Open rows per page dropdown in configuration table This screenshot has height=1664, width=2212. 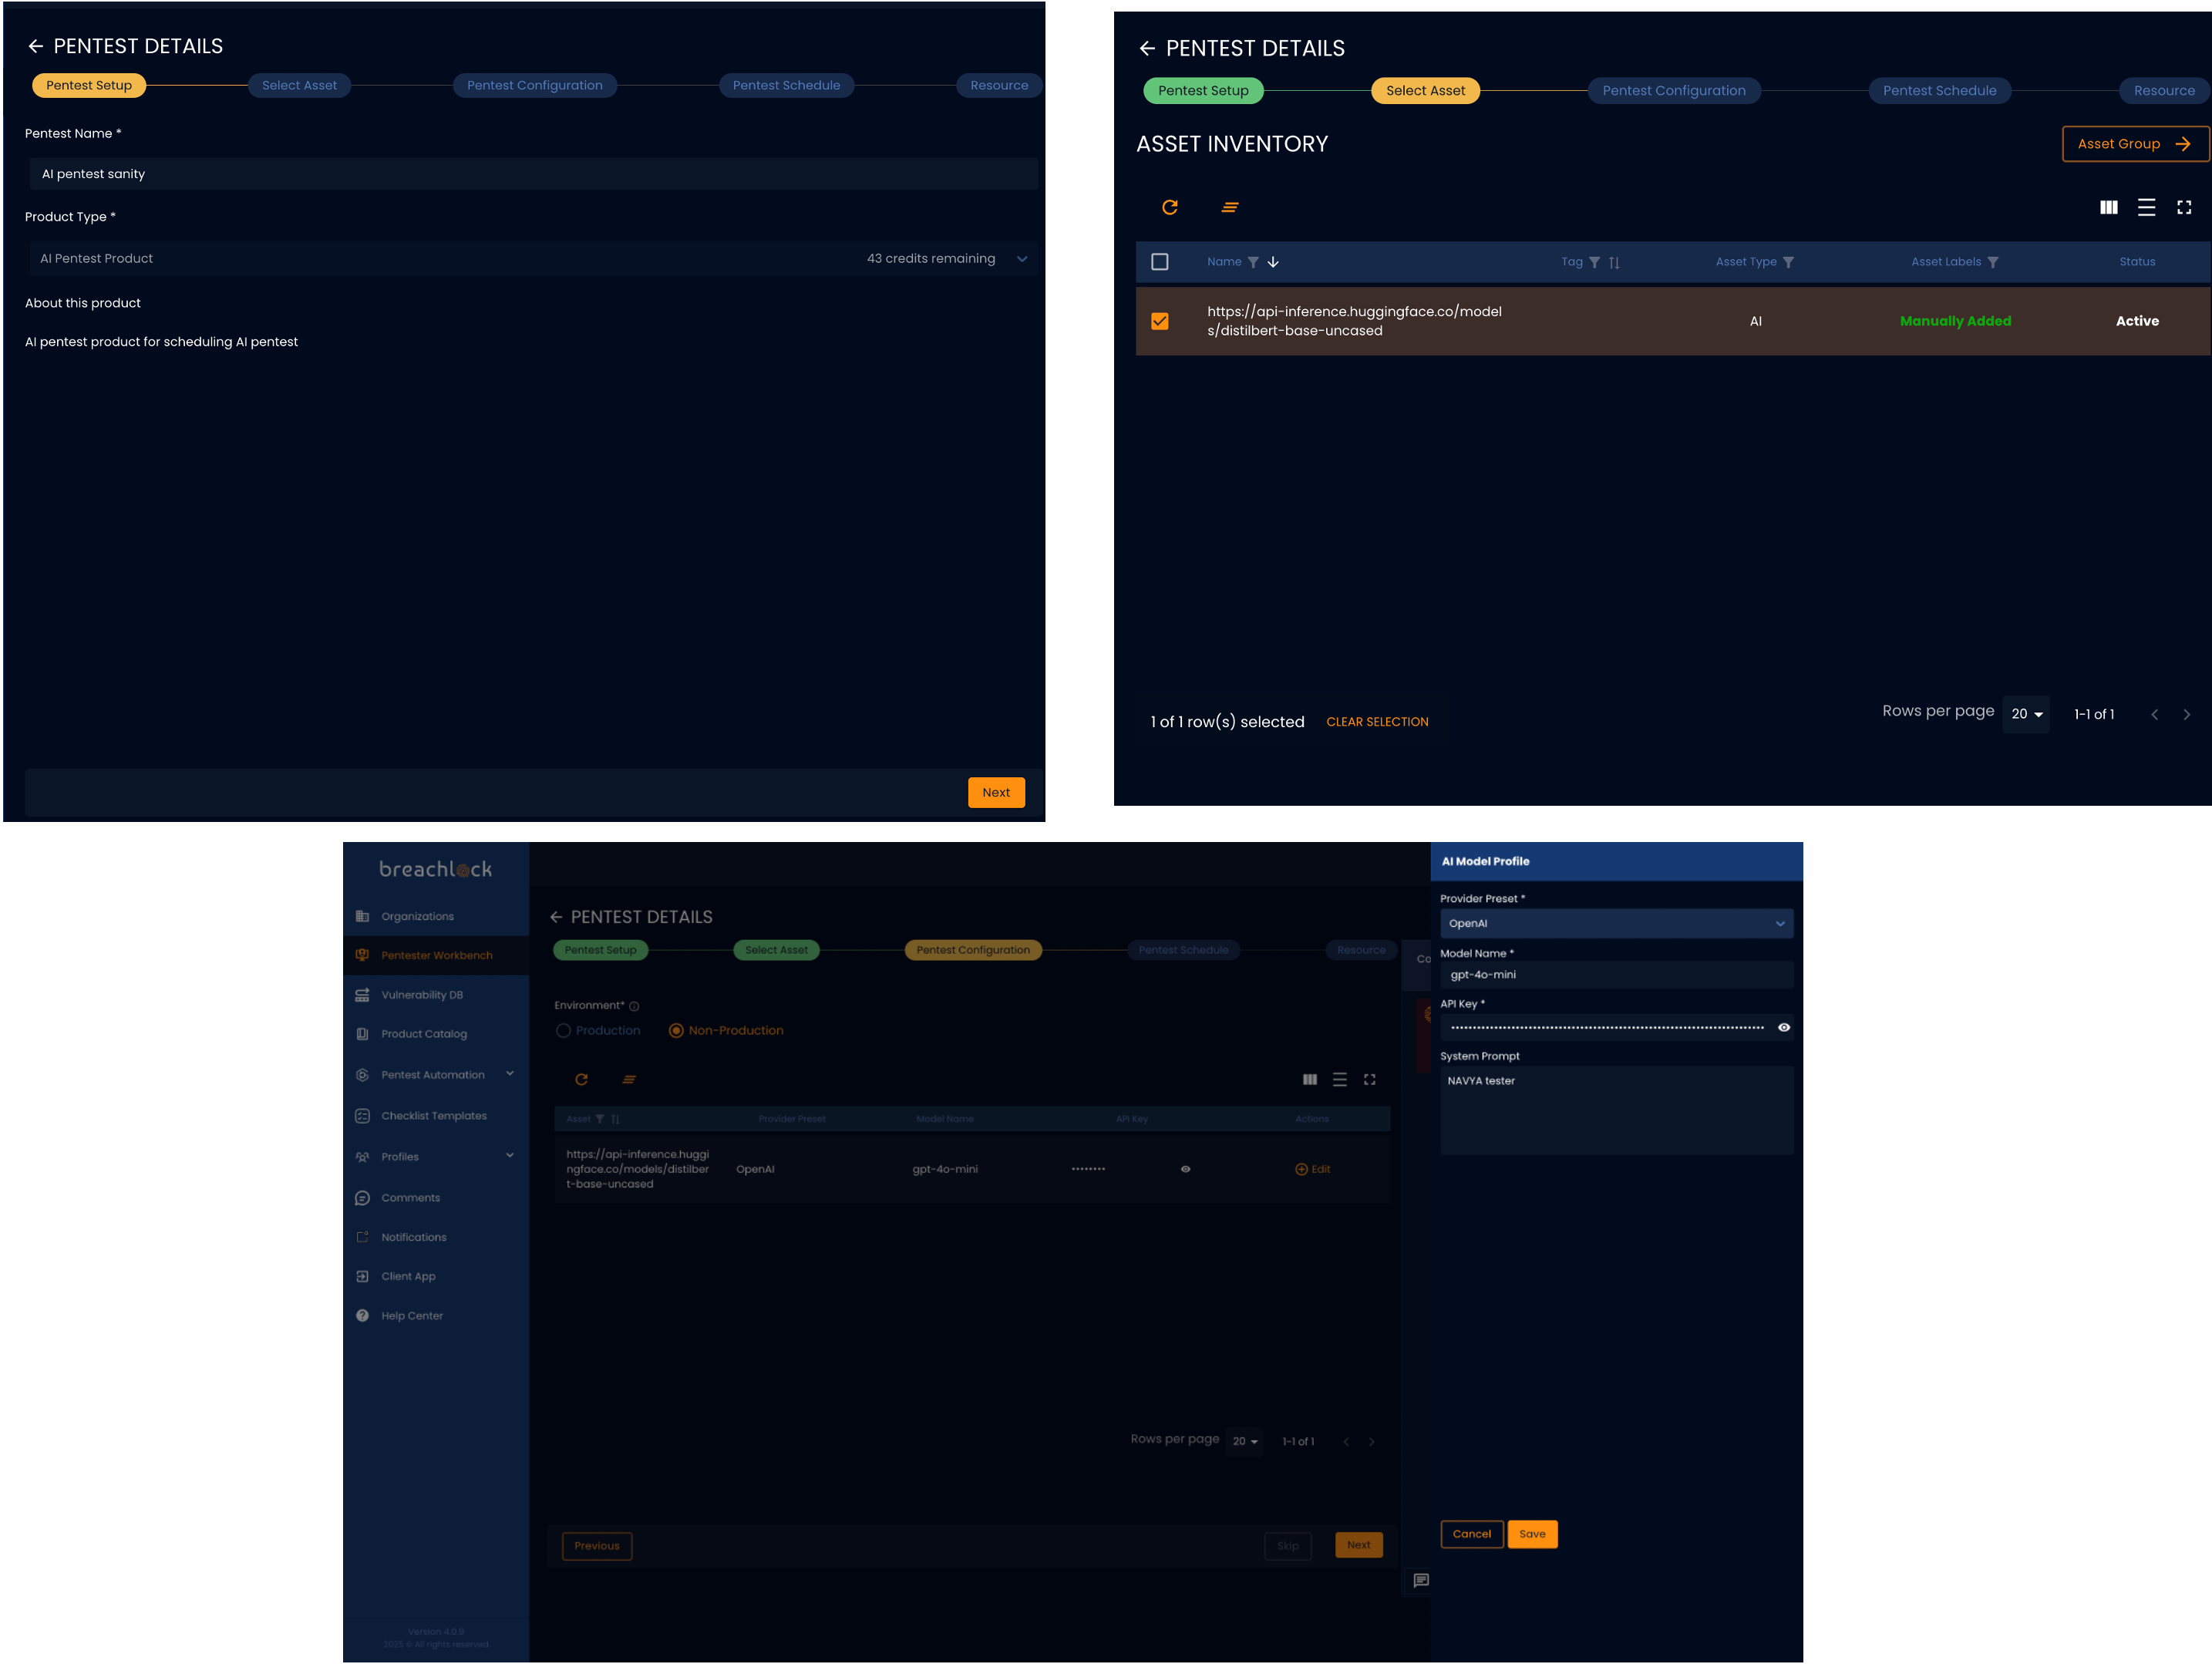tap(1245, 1441)
